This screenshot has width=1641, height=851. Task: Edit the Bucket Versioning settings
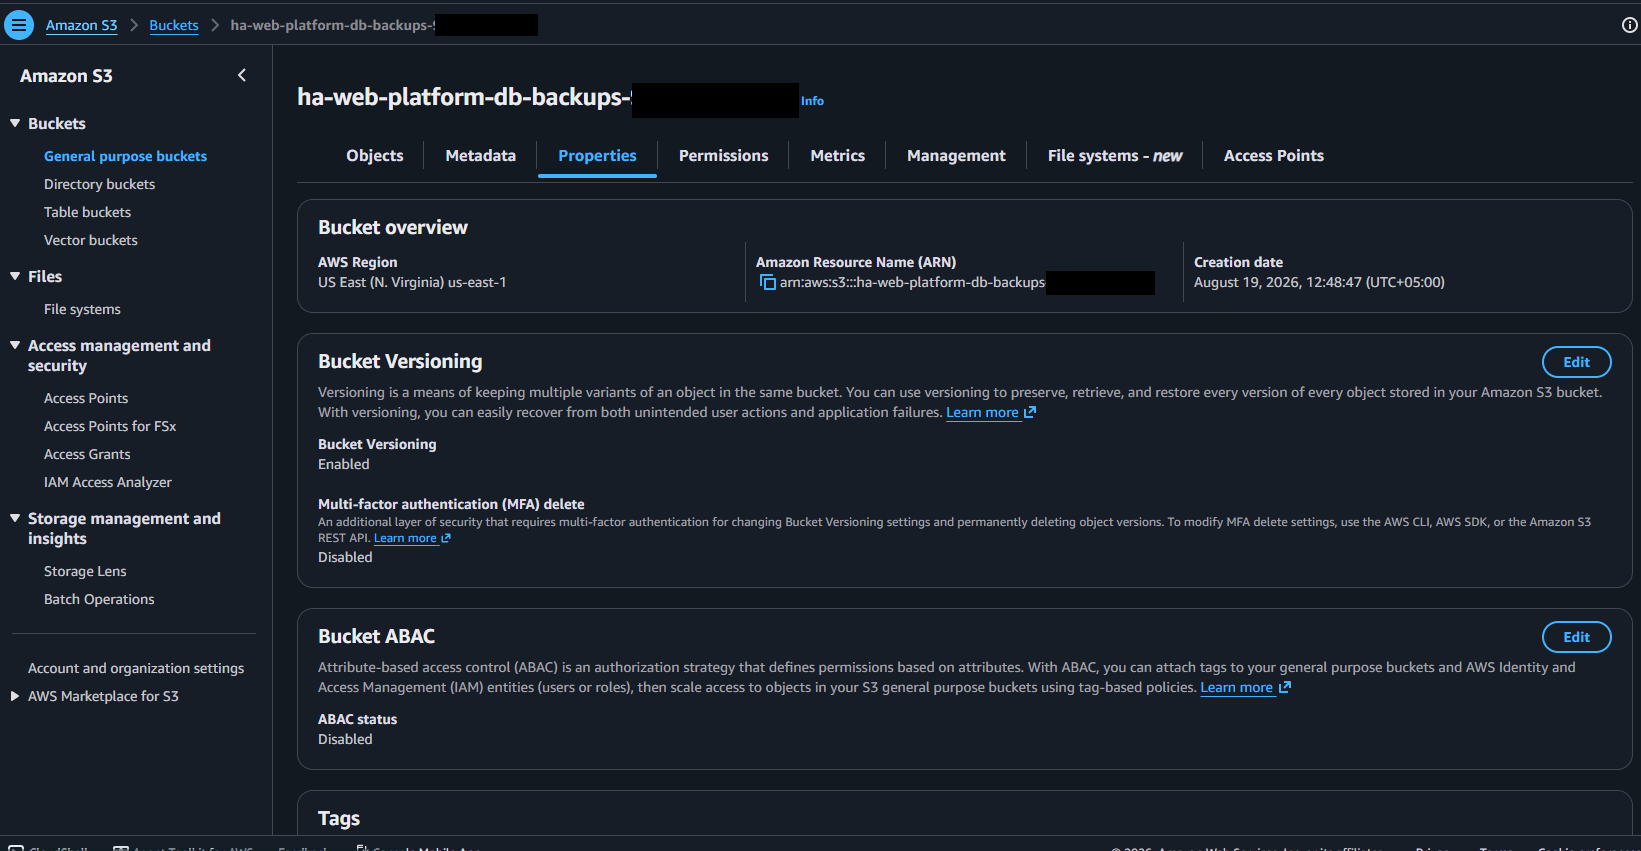tap(1577, 362)
